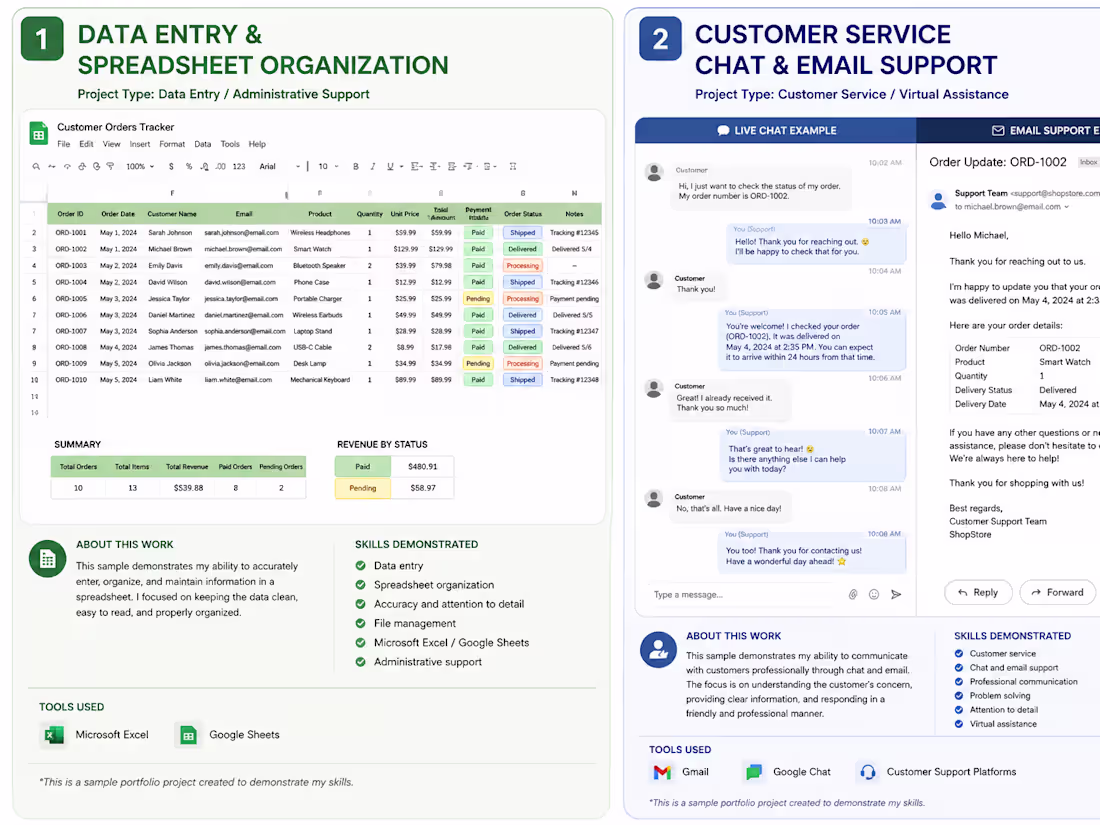Click the paint format roller icon

pos(110,167)
